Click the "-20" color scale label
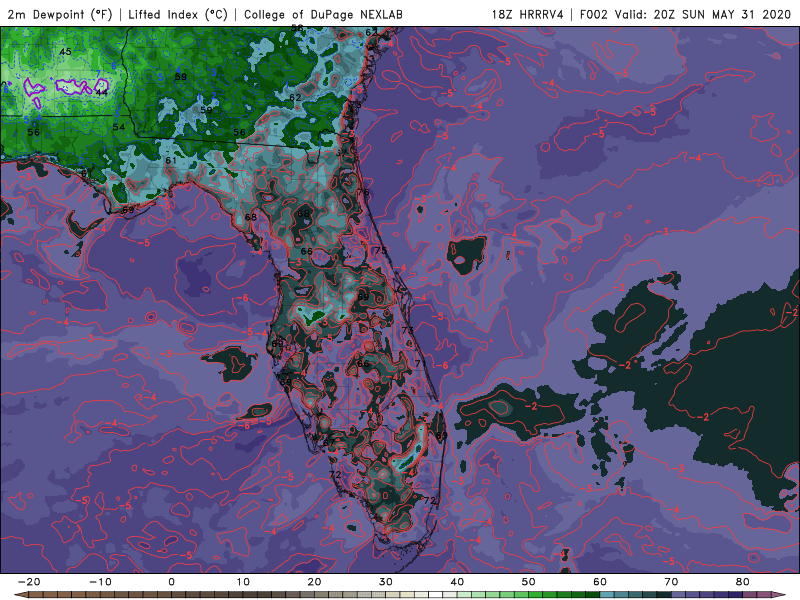The height and width of the screenshot is (600, 800). pyautogui.click(x=29, y=582)
